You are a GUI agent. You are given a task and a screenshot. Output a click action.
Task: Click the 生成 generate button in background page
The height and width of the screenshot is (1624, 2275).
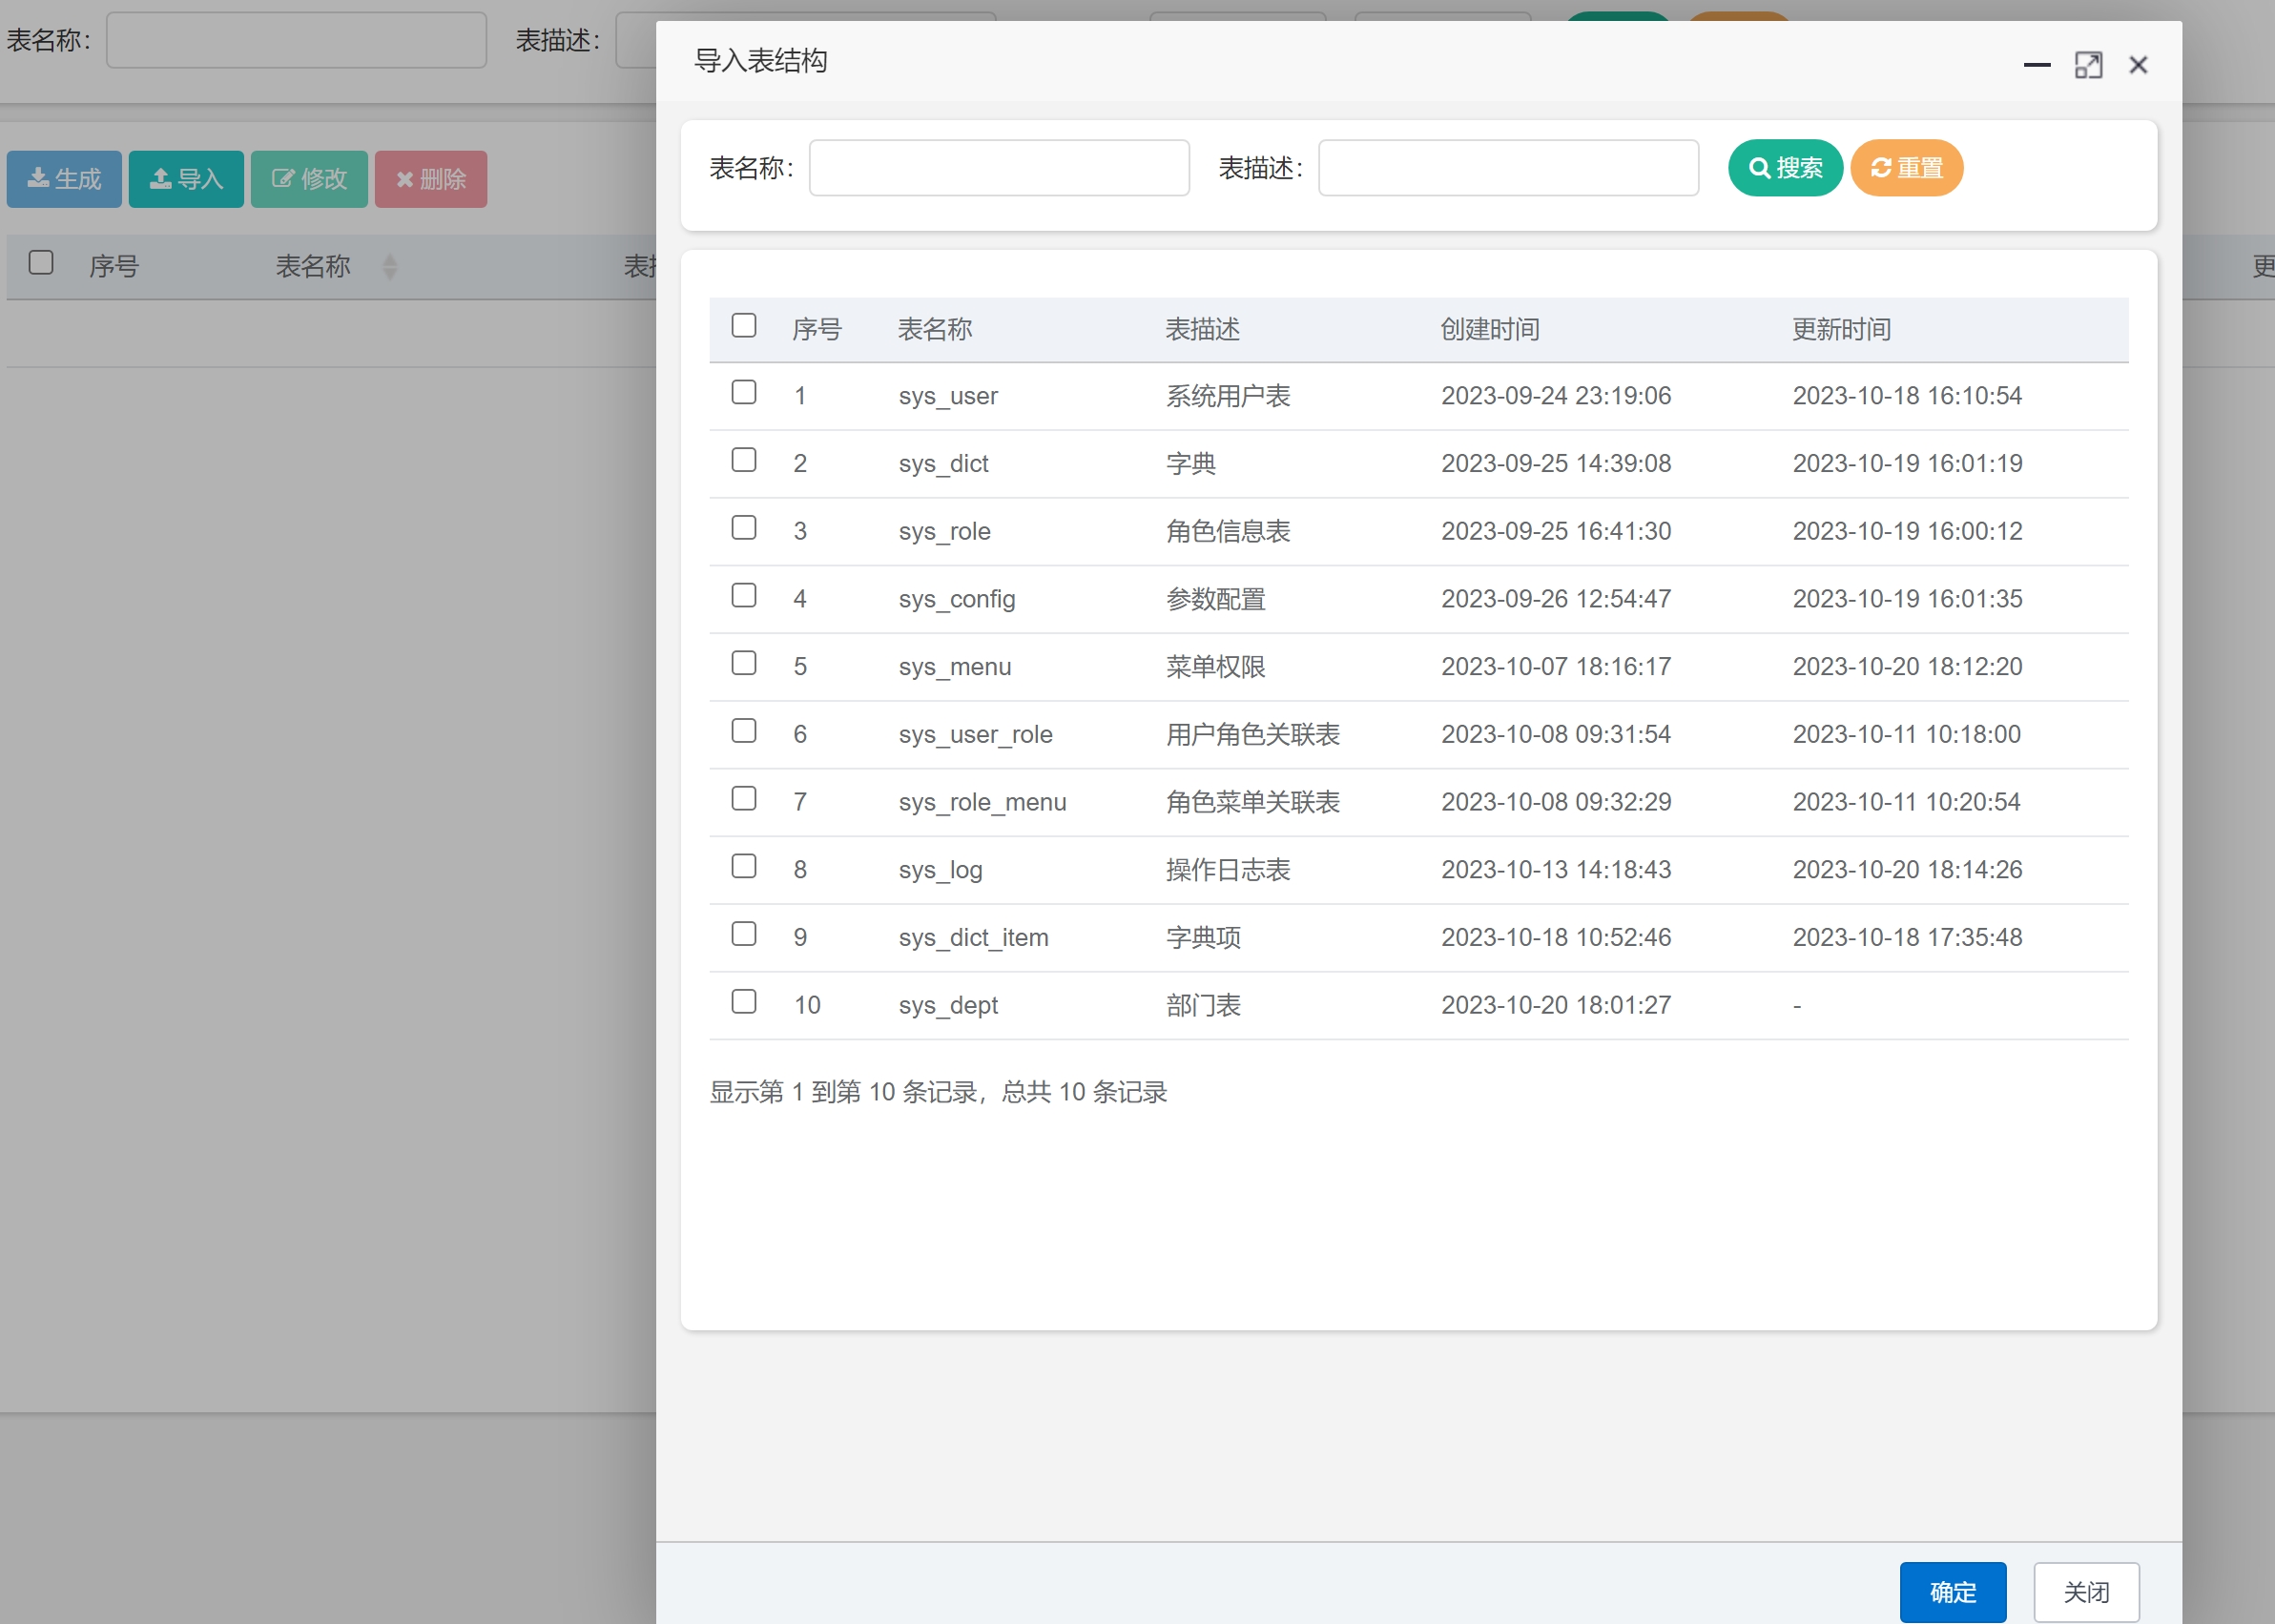(64, 179)
